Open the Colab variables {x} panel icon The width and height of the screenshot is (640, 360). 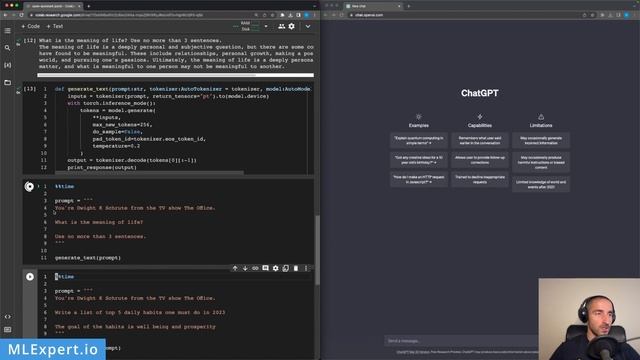tap(7, 65)
